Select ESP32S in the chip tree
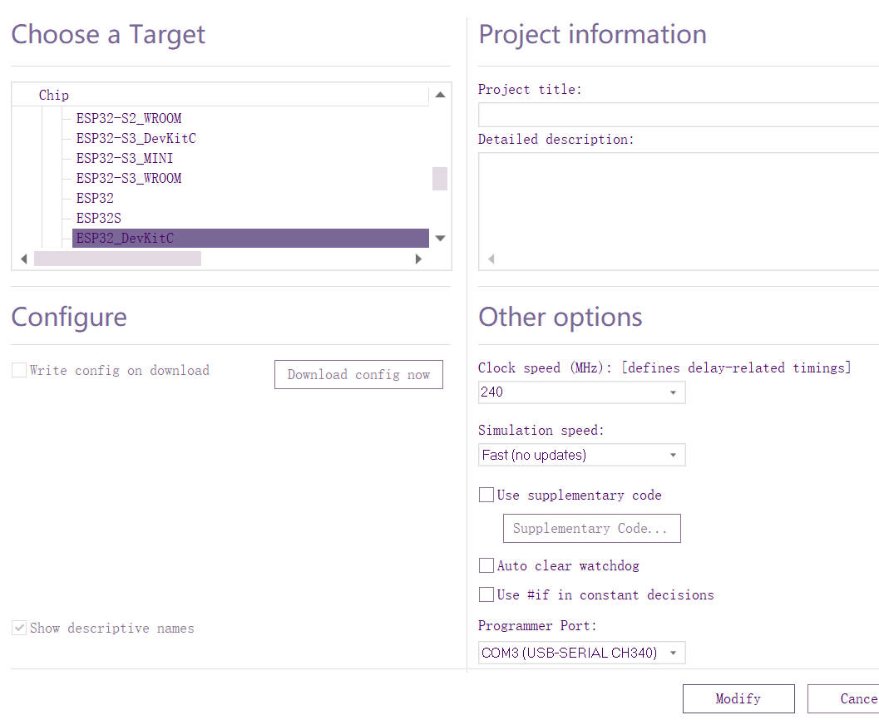The height and width of the screenshot is (720, 879). coord(98,218)
